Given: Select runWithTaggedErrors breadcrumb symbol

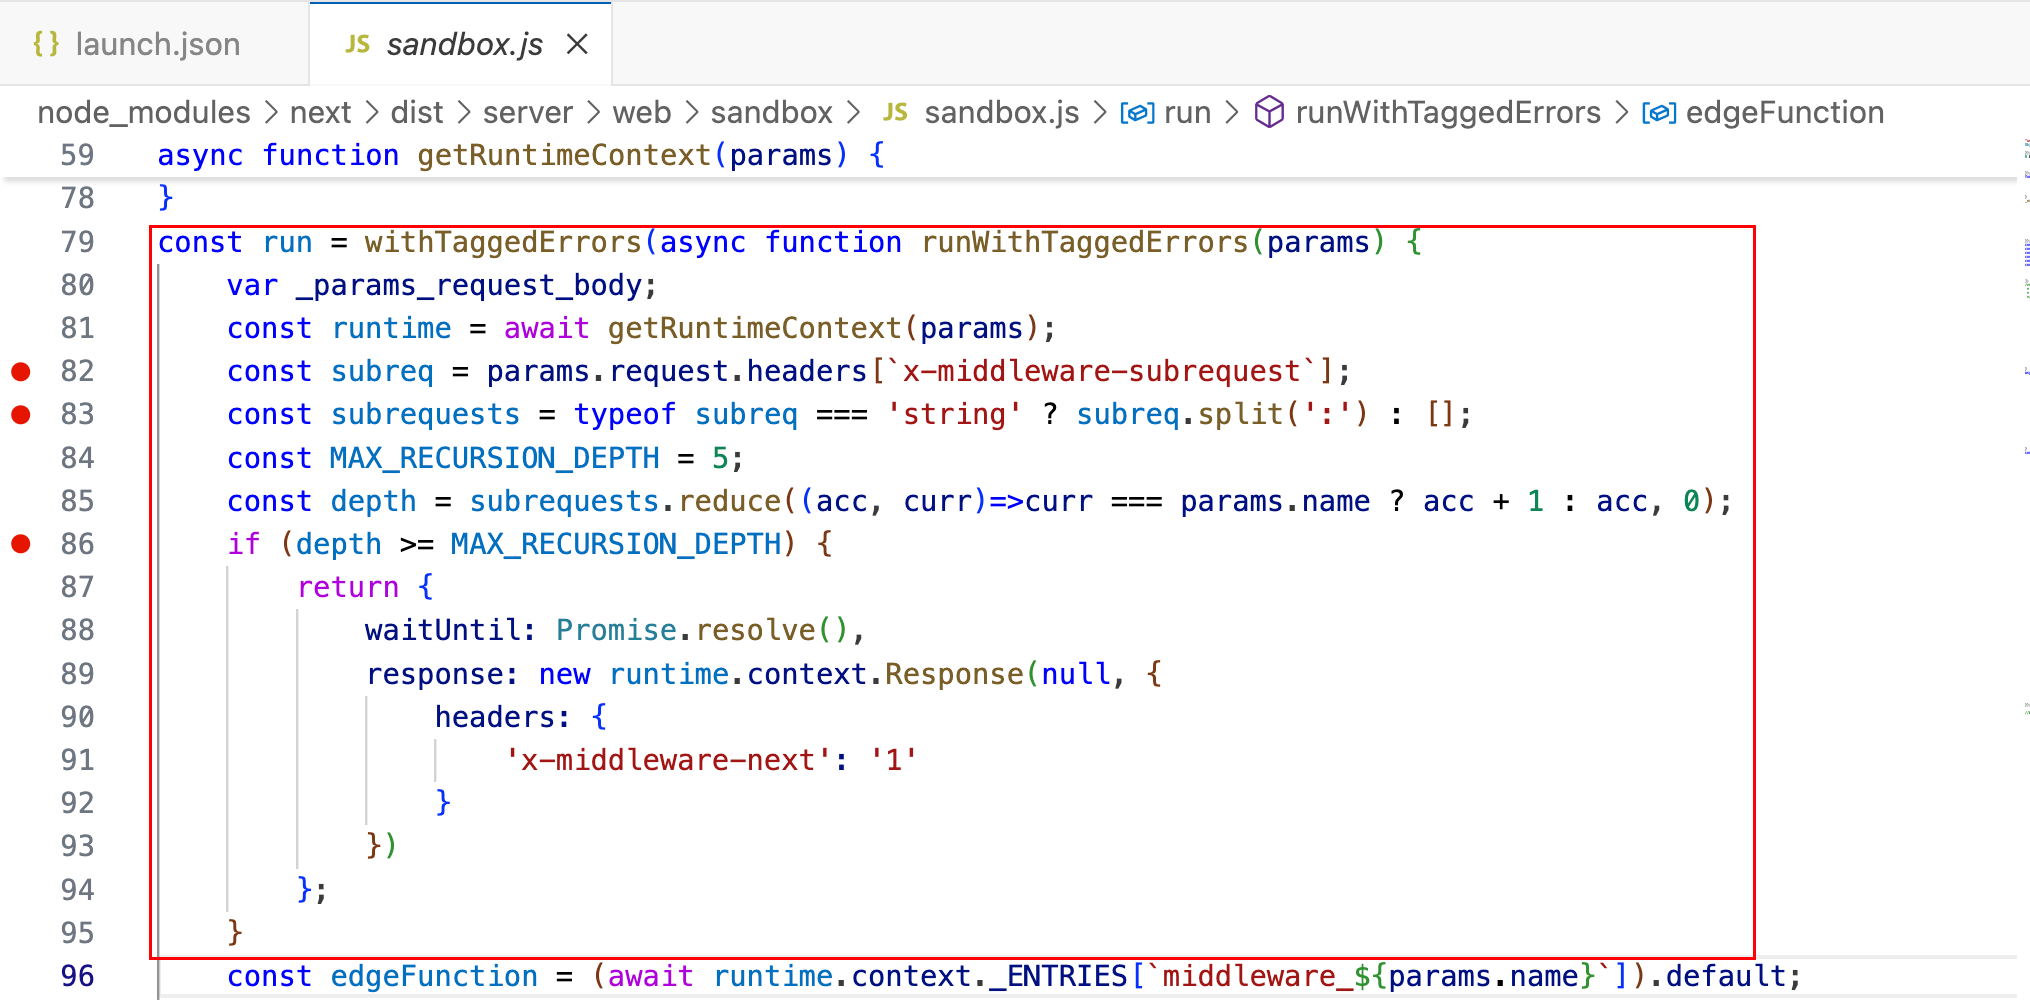Looking at the screenshot, I should pyautogui.click(x=1448, y=112).
